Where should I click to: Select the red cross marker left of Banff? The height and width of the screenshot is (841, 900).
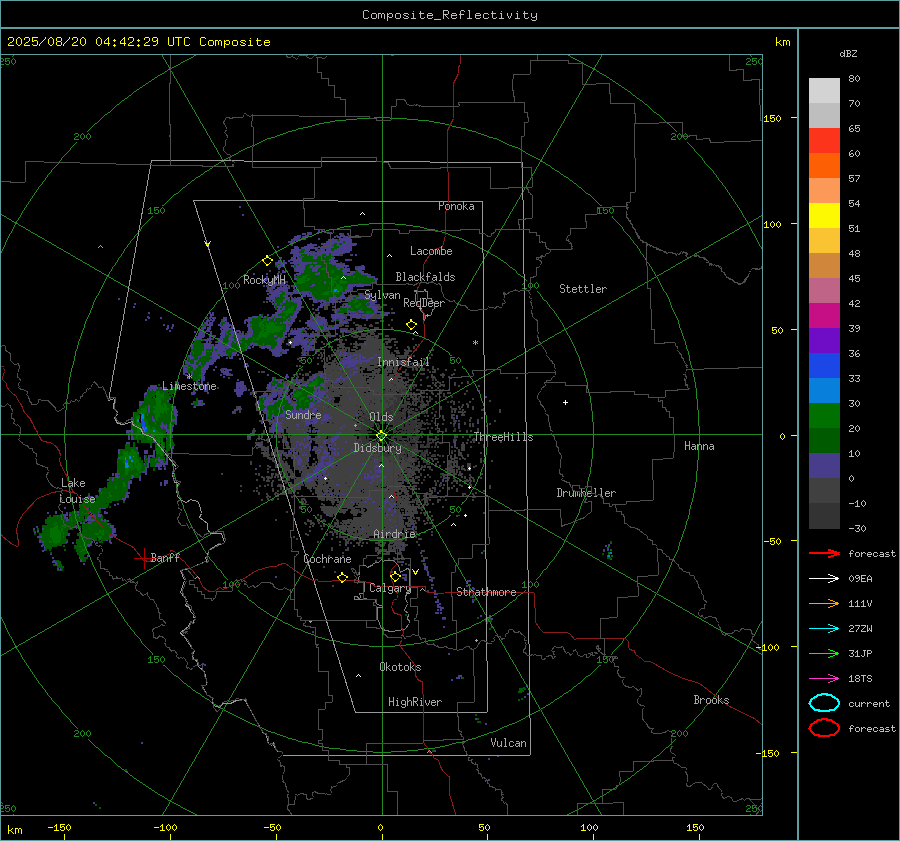(x=142, y=558)
